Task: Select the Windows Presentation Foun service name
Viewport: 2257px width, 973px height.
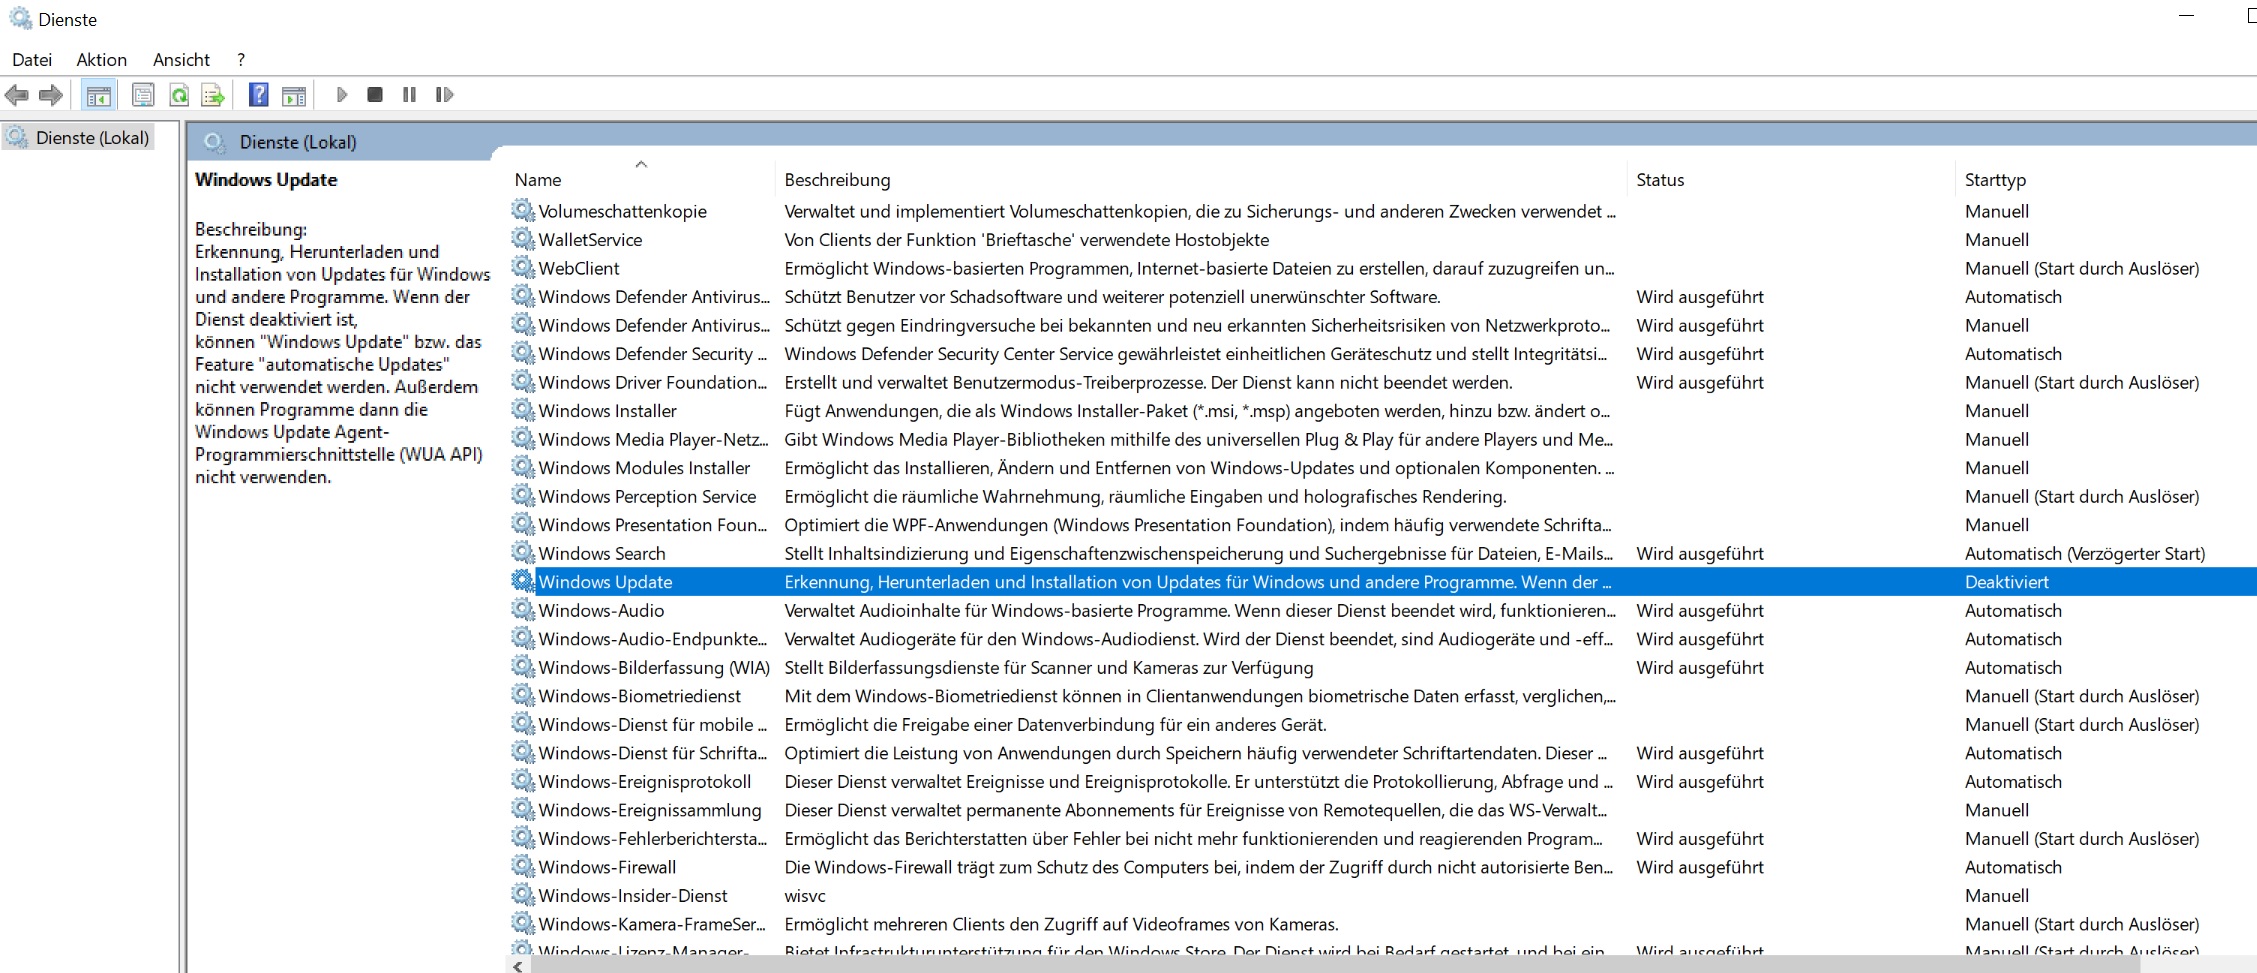Action: pos(653,525)
